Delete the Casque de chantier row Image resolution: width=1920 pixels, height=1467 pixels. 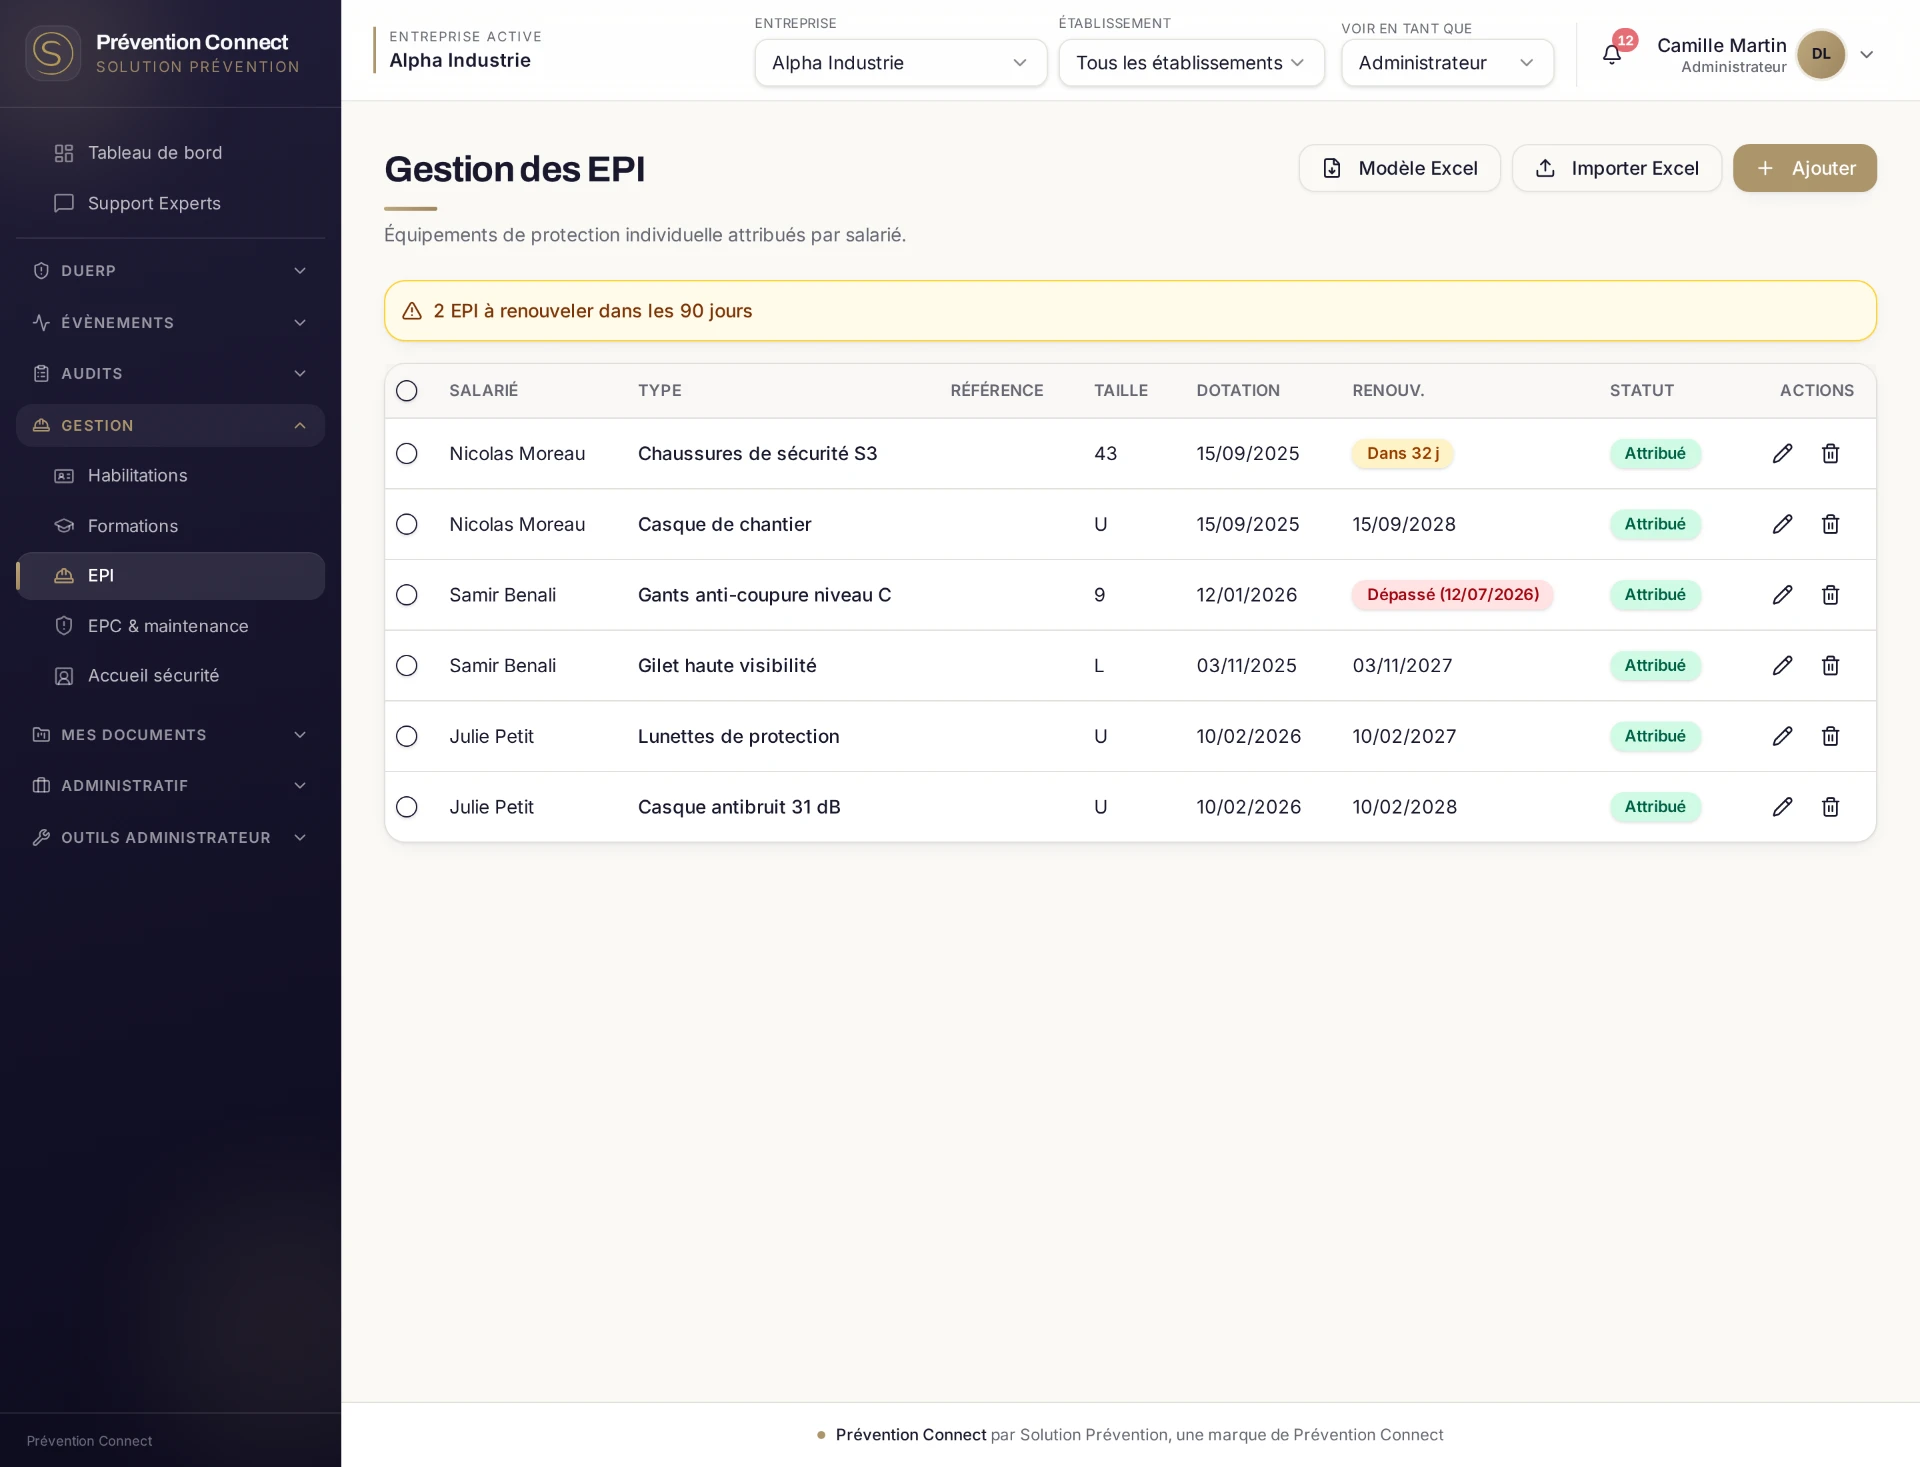tap(1830, 524)
